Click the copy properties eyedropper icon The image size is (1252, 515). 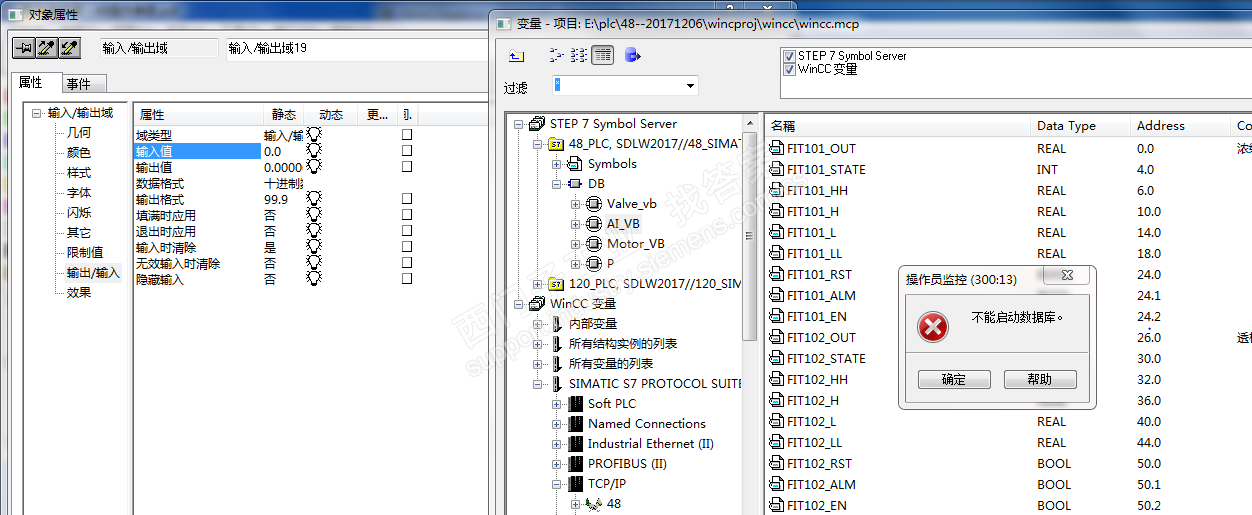tap(45, 48)
